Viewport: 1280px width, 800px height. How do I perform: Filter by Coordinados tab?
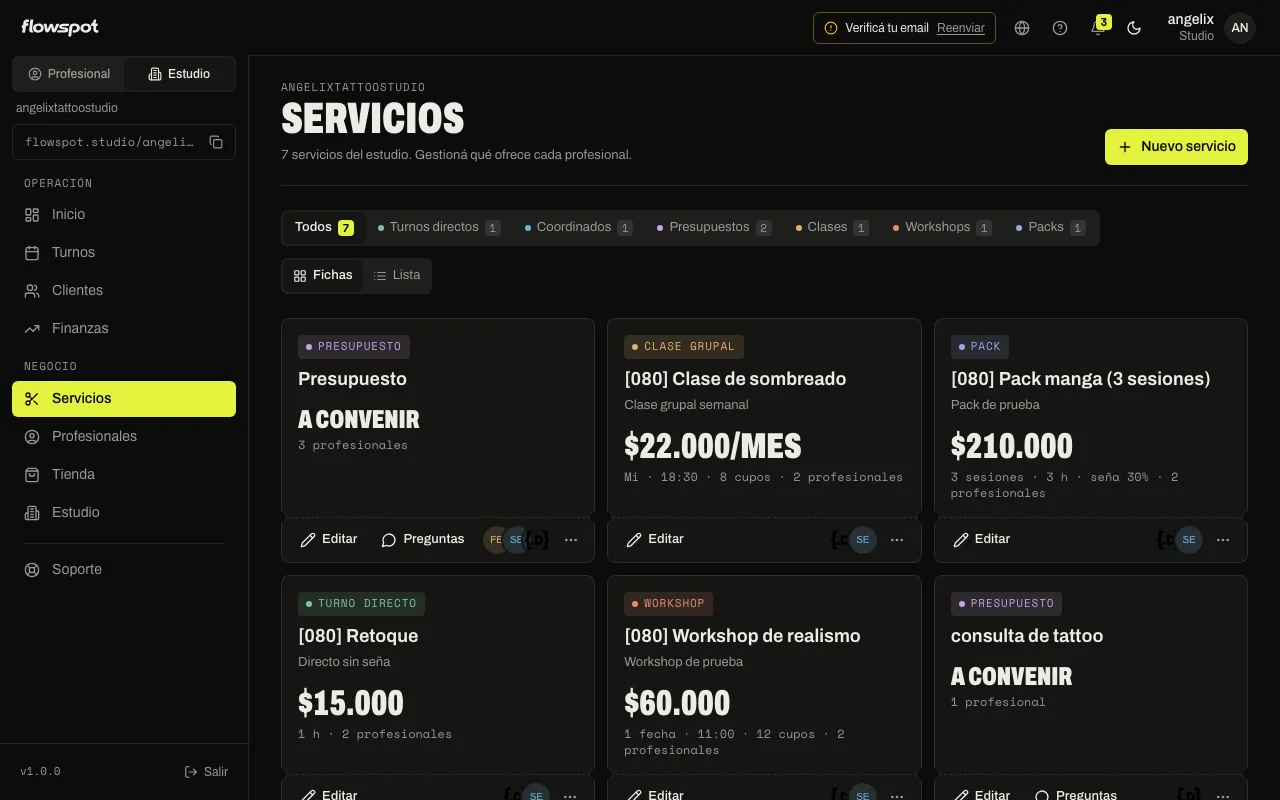pyautogui.click(x=579, y=228)
